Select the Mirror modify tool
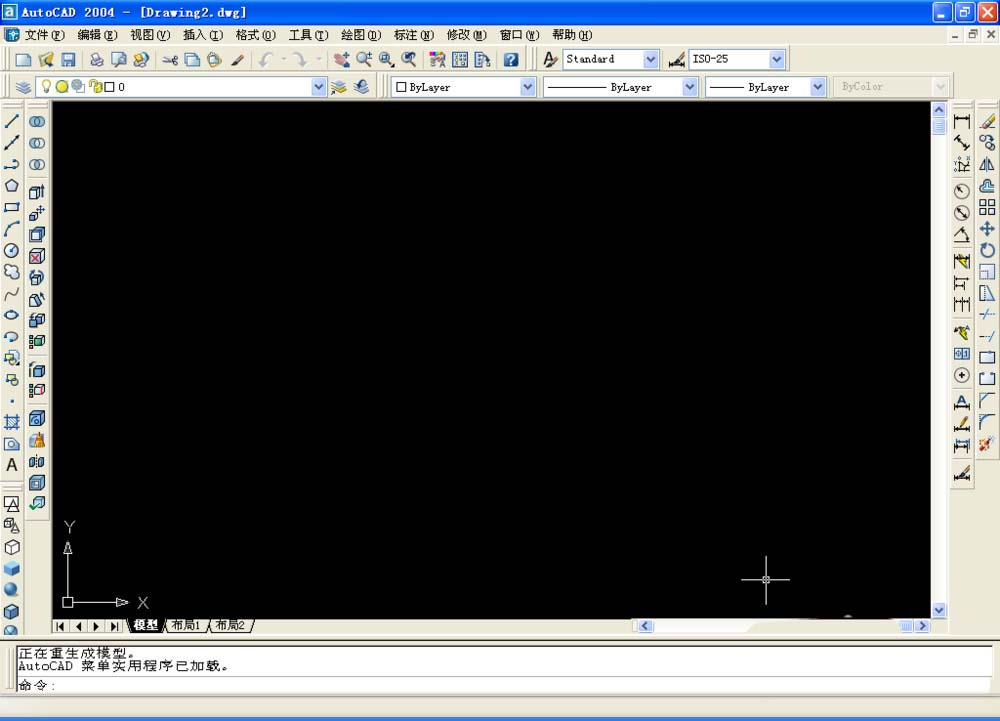 tap(987, 164)
